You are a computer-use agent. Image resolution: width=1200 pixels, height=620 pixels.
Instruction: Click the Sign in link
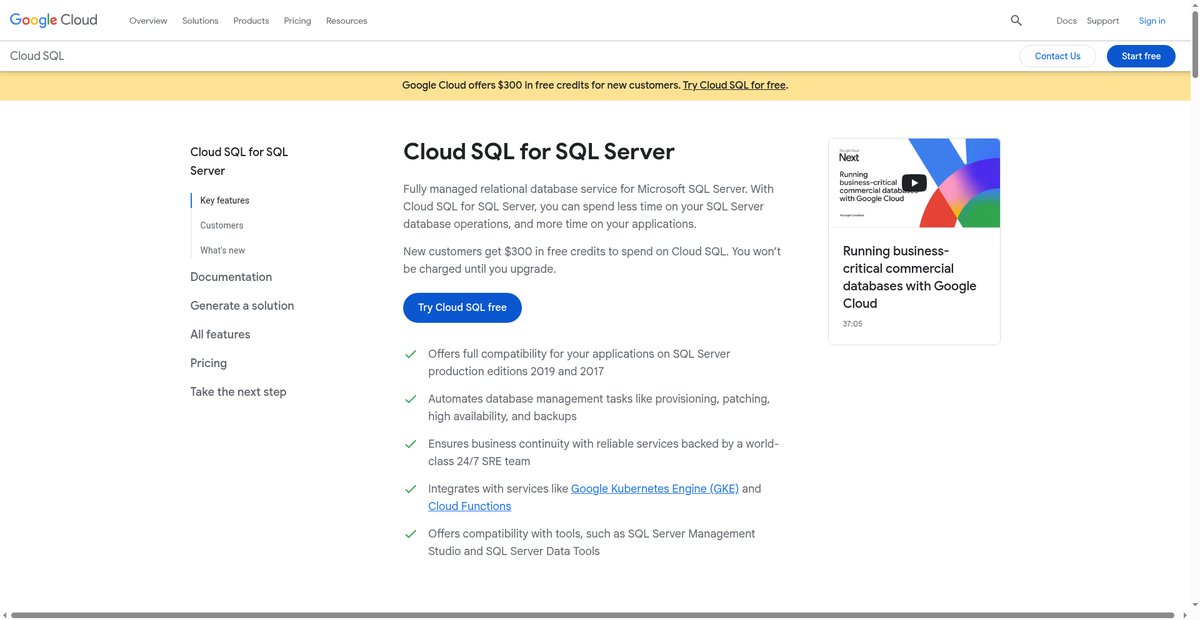coord(1152,21)
